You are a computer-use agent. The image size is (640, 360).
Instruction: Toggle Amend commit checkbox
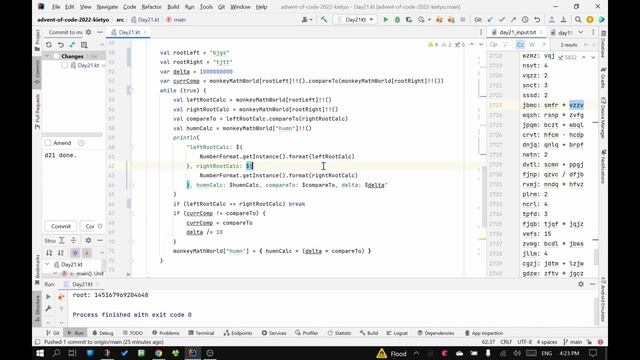coord(48,142)
